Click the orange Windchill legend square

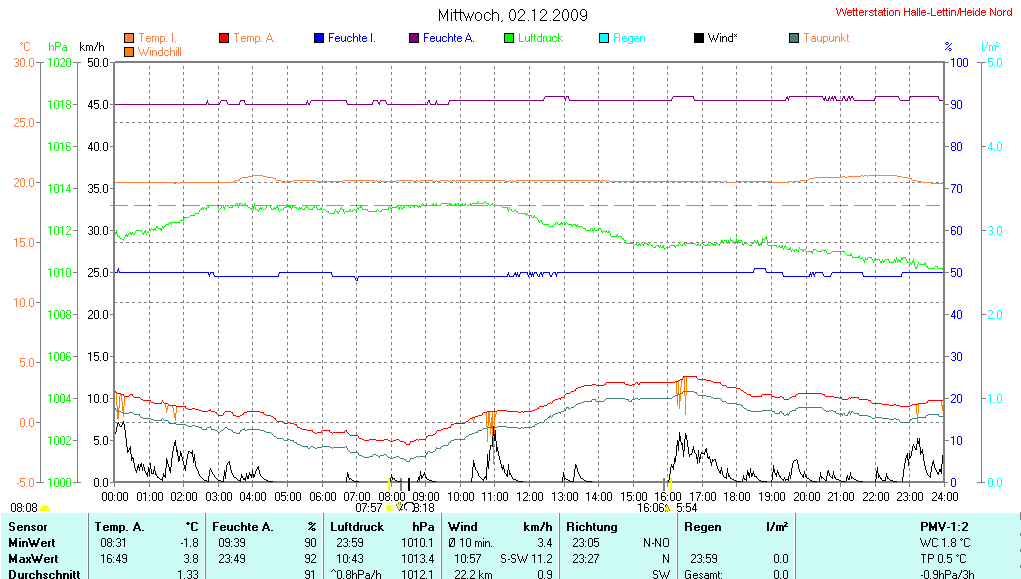pos(129,50)
